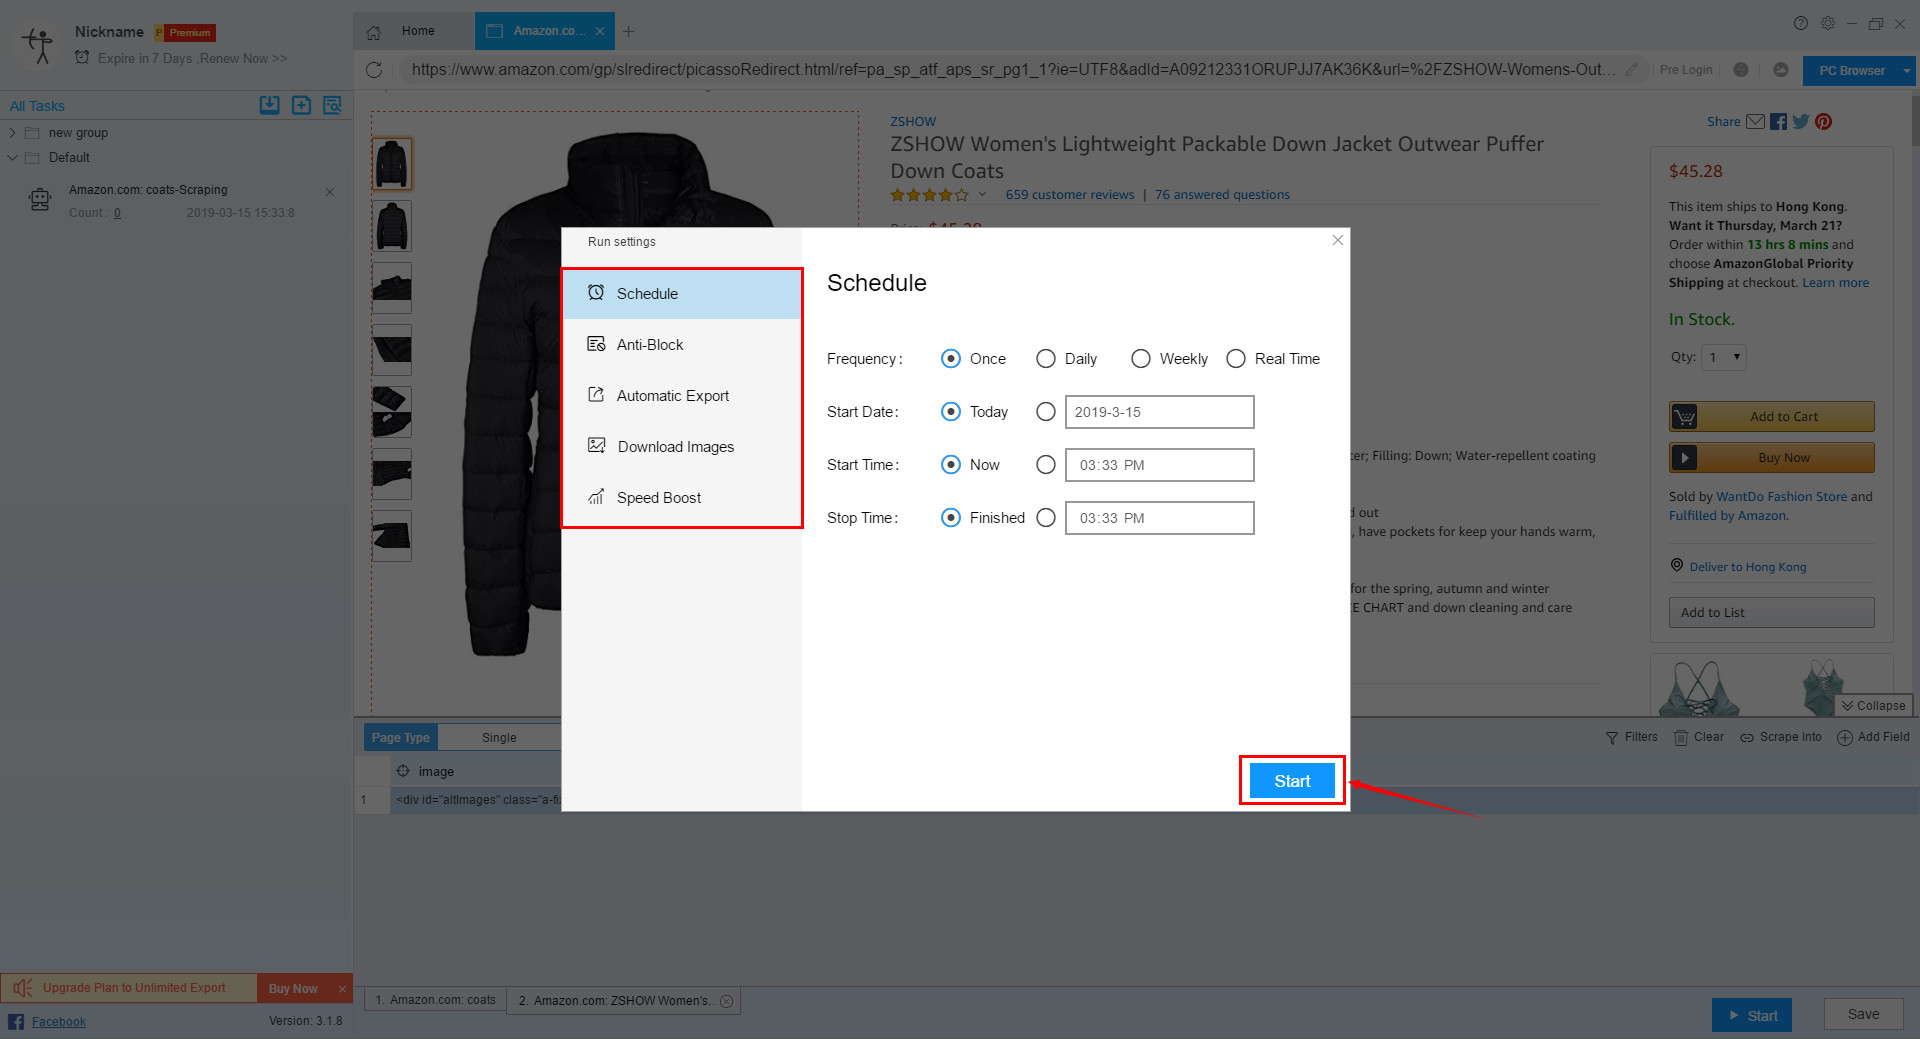This screenshot has height=1039, width=1920.
Task: Click Pre Login option
Action: 1686,70
